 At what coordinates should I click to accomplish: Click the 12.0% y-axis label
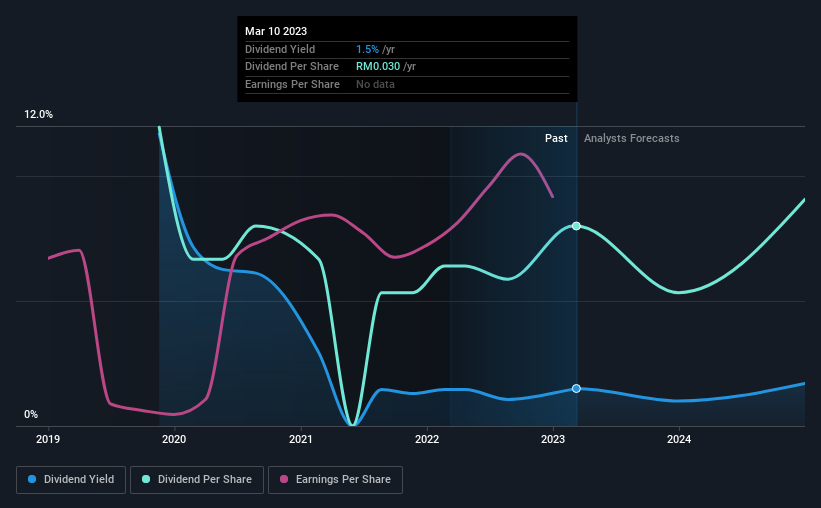[38, 115]
